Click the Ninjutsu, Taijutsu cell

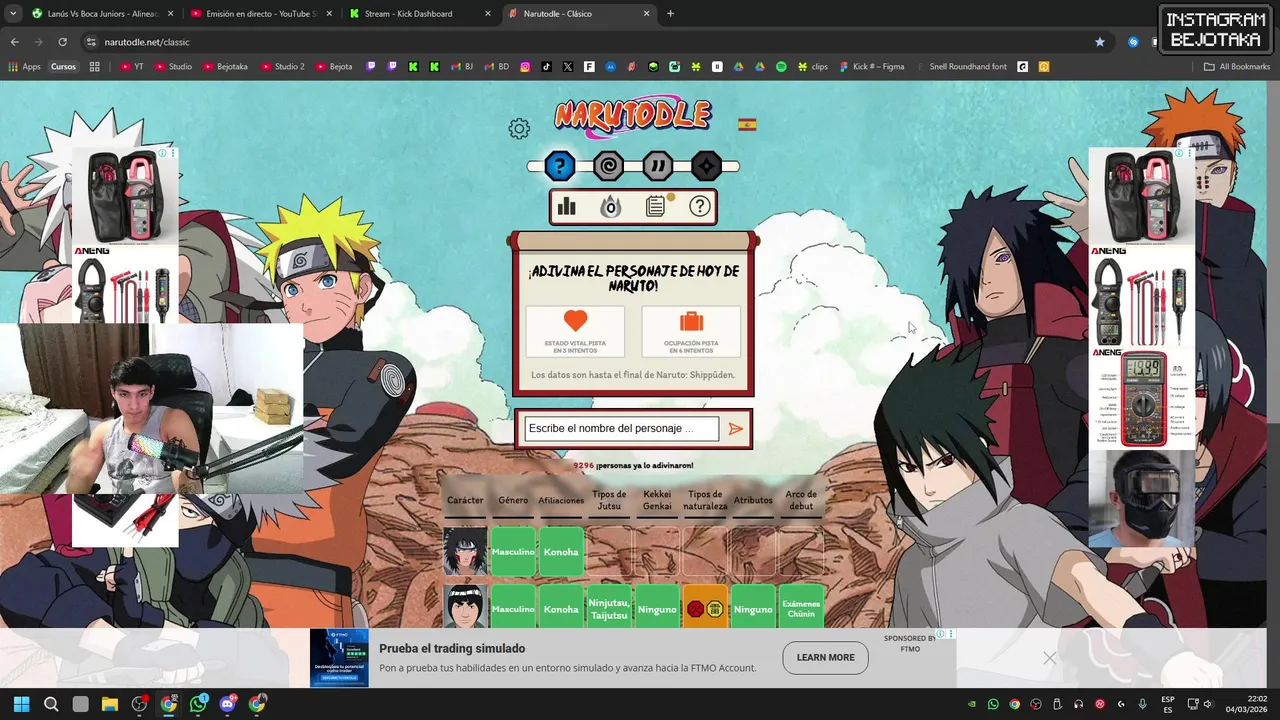[609, 607]
